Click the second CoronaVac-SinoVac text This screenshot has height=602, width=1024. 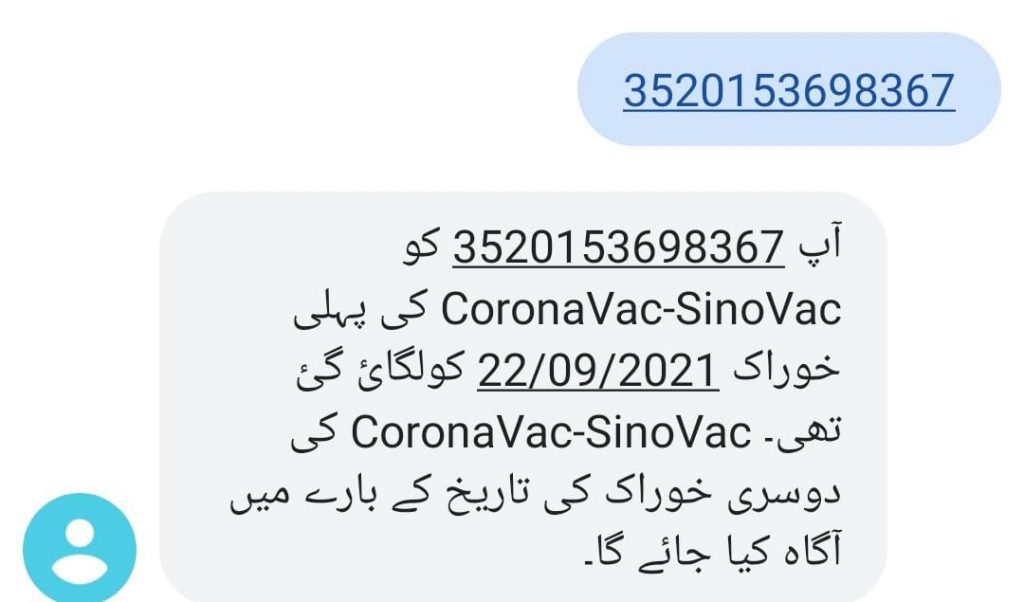click(x=551, y=432)
